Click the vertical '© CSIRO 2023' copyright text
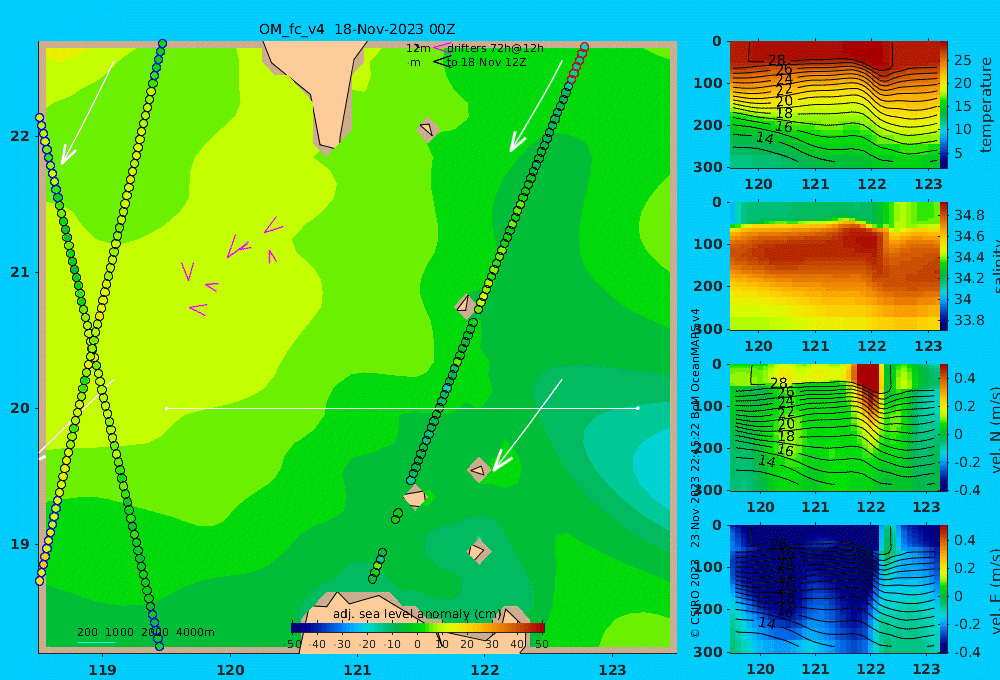Viewport: 1000px width, 680px height. 695,599
